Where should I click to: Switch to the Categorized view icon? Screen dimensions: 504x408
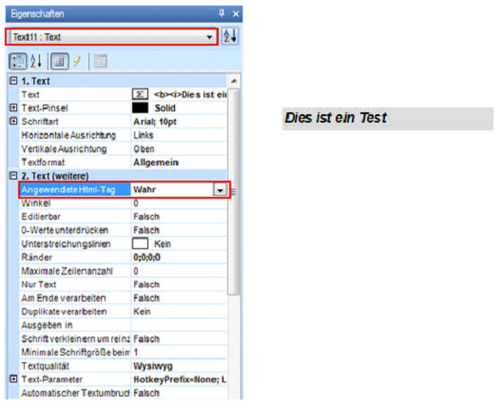tap(17, 61)
